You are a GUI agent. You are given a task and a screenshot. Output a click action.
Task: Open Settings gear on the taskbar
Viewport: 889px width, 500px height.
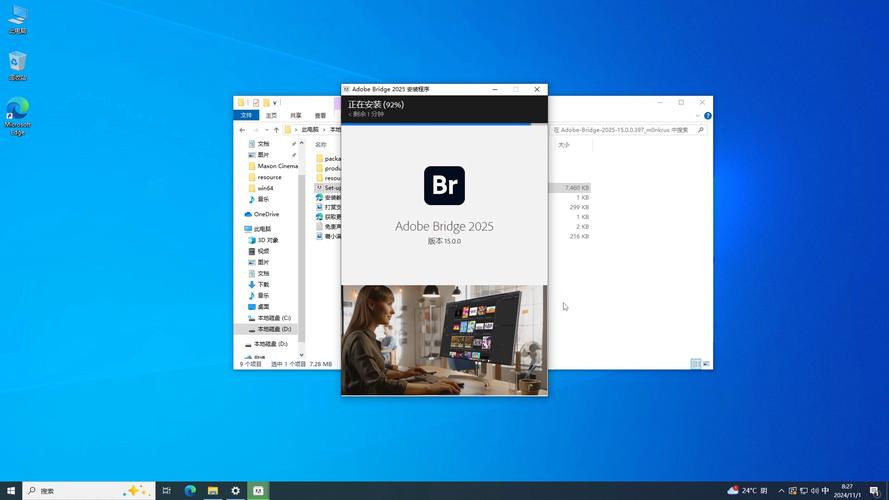235,490
